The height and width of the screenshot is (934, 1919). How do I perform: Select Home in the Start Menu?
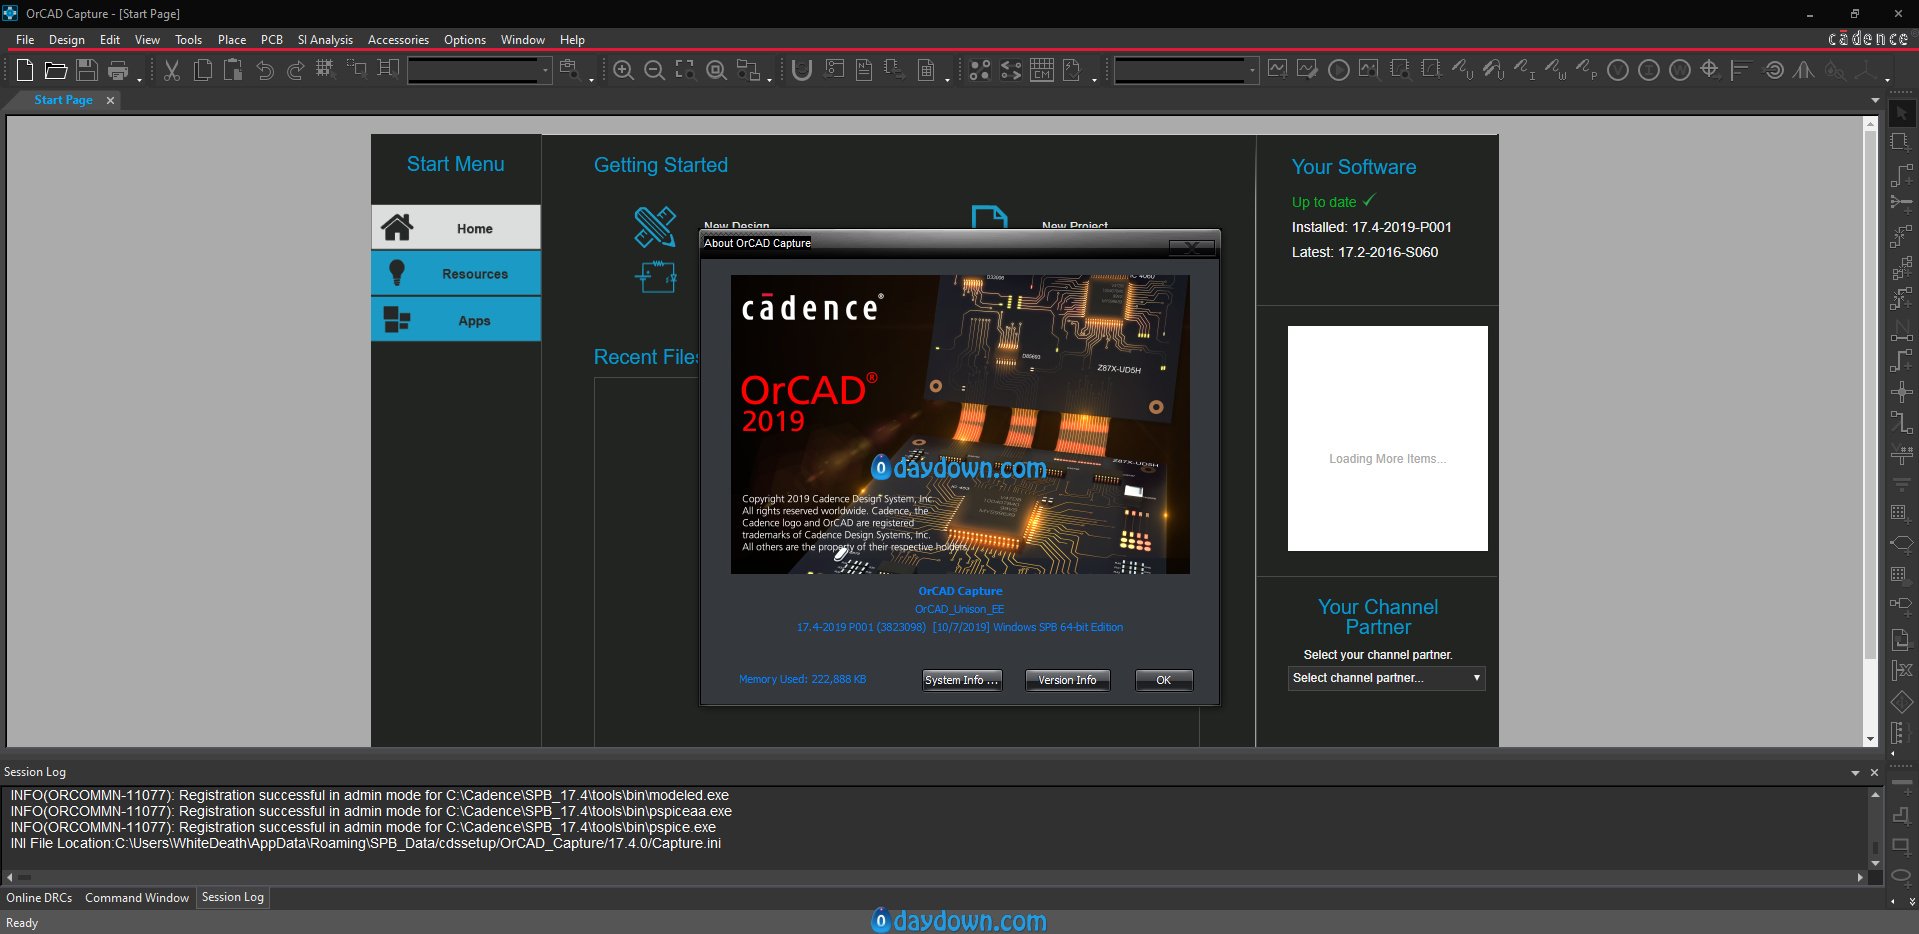tap(456, 228)
